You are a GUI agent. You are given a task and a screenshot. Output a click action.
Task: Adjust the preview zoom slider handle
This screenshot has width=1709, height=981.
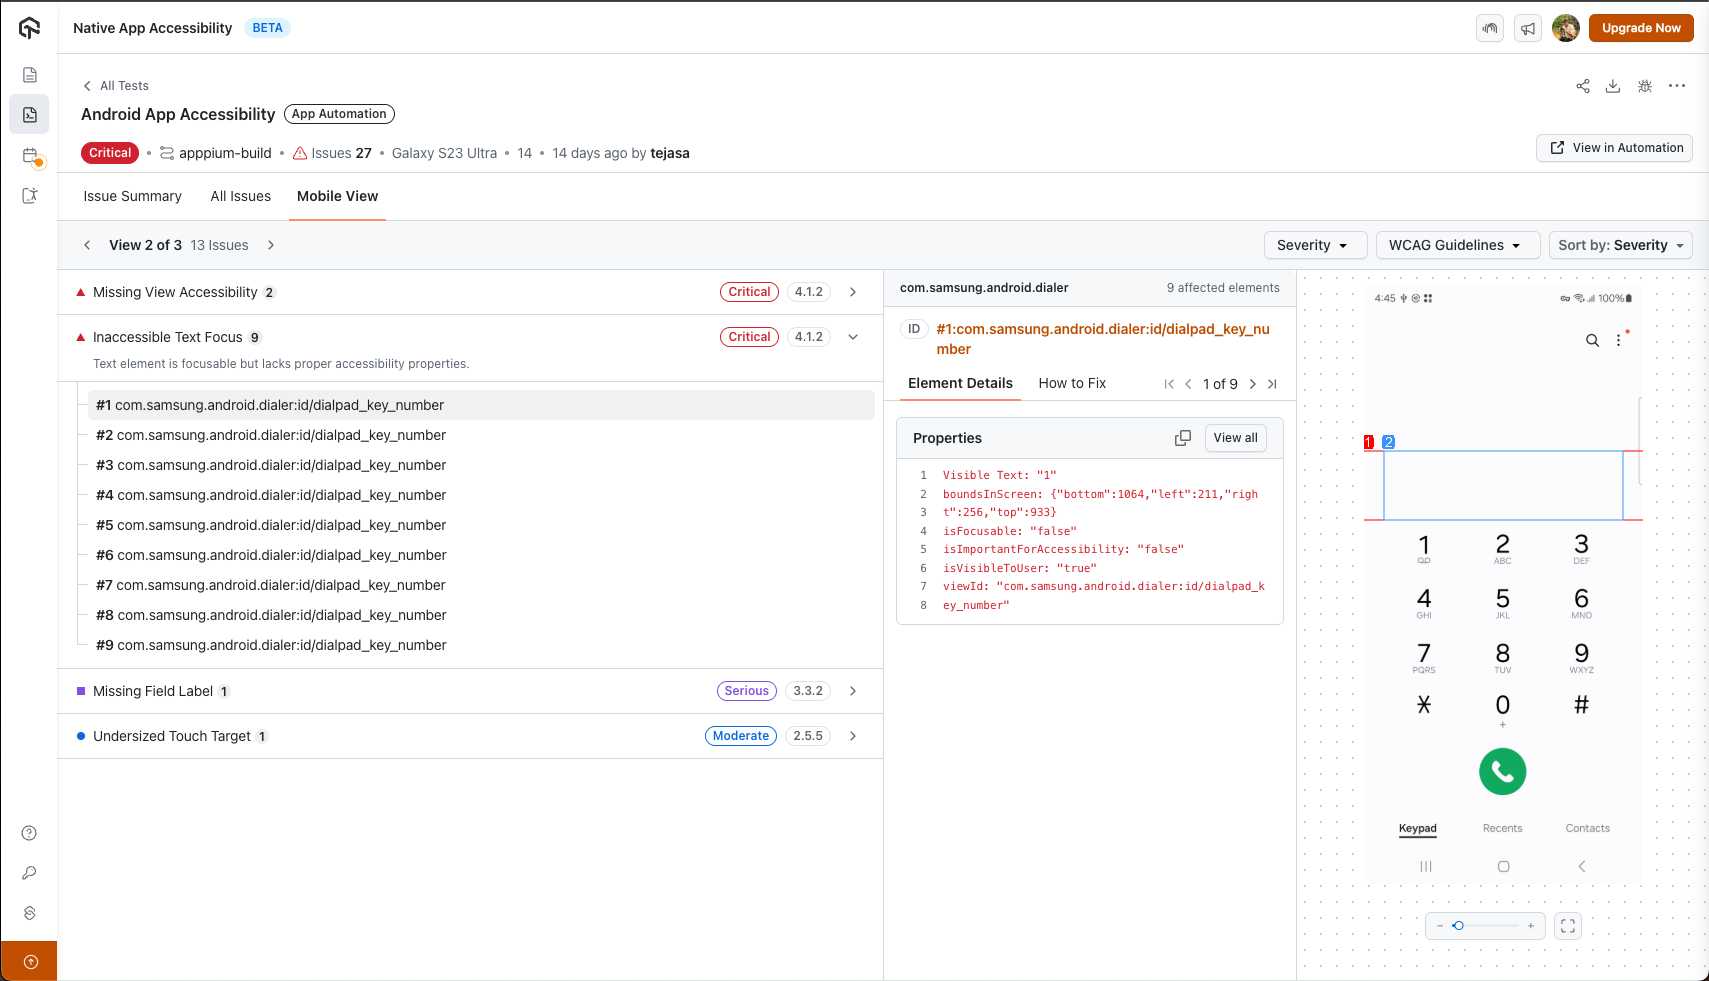(x=1458, y=926)
